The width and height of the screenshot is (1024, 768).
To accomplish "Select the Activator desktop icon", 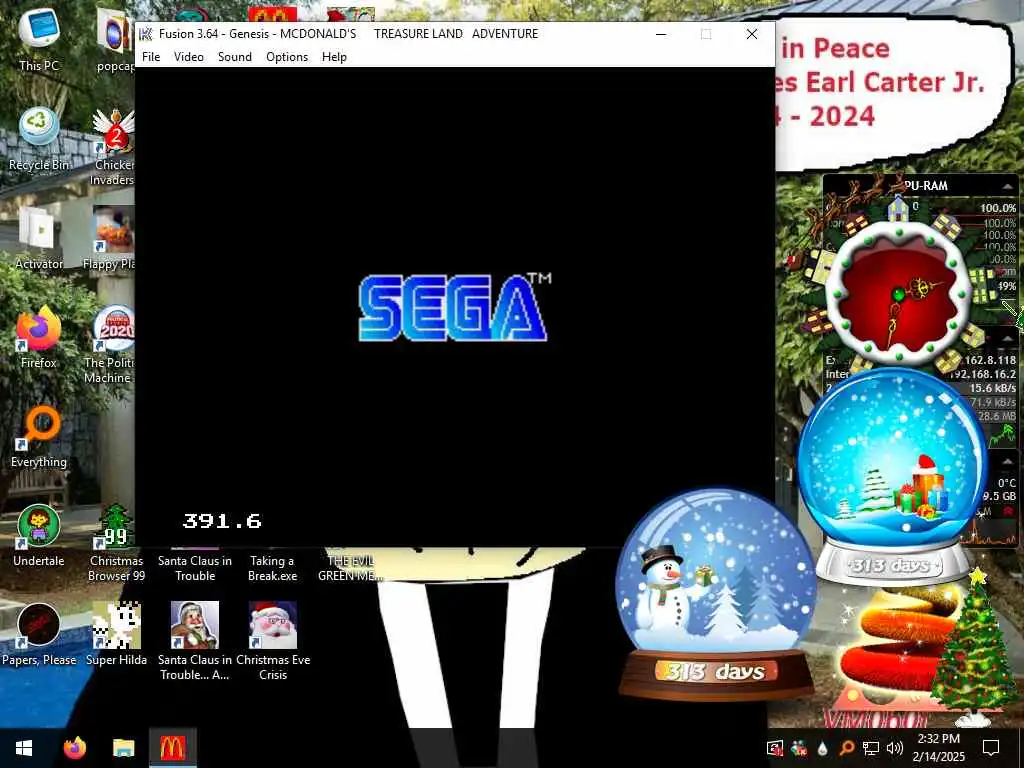I will click(39, 238).
